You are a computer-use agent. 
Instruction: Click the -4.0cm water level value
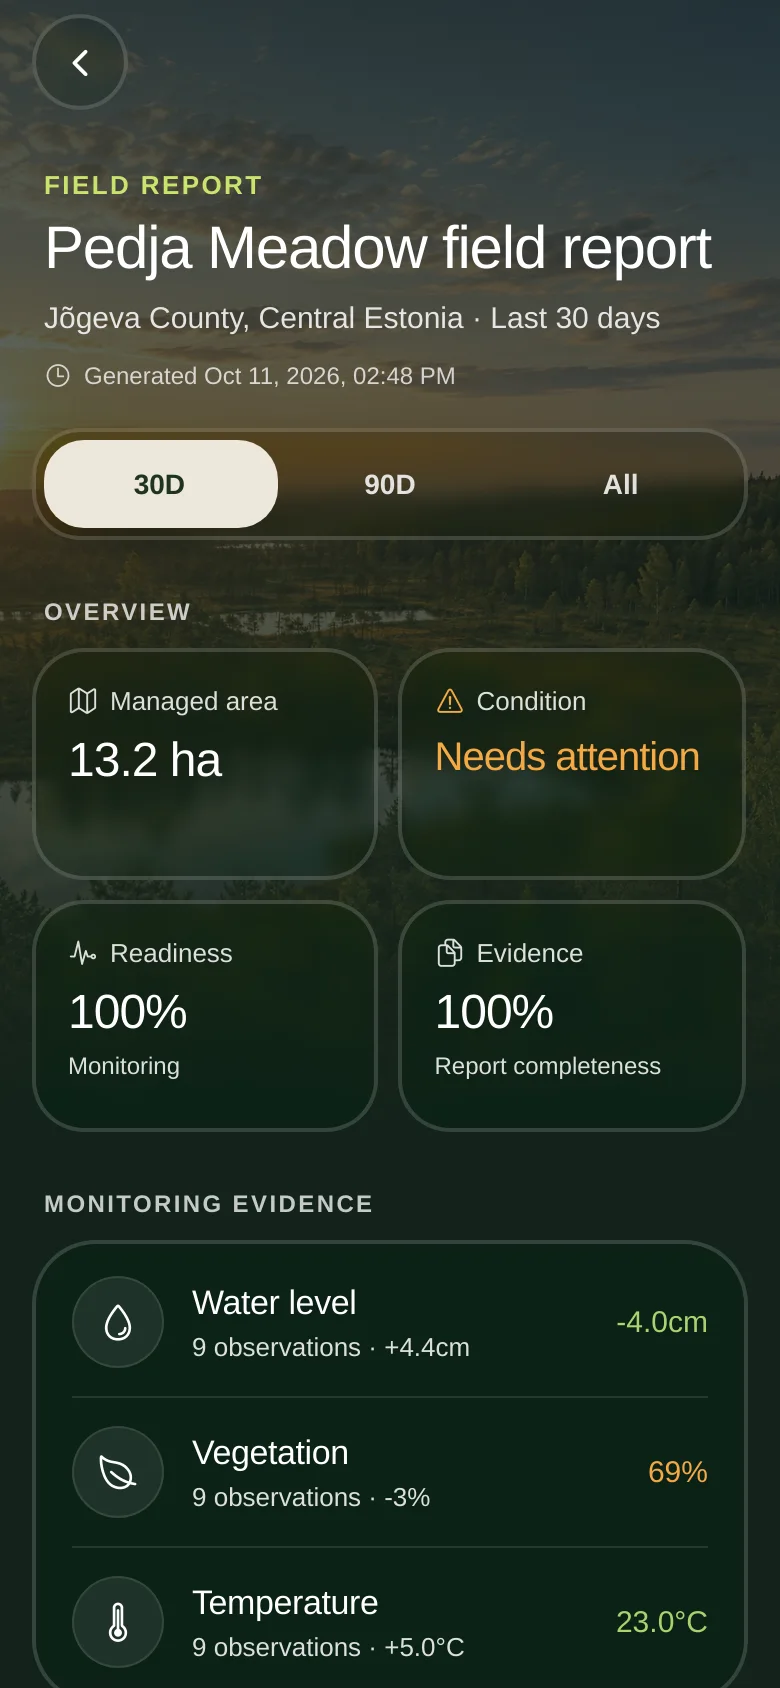pyautogui.click(x=662, y=1322)
